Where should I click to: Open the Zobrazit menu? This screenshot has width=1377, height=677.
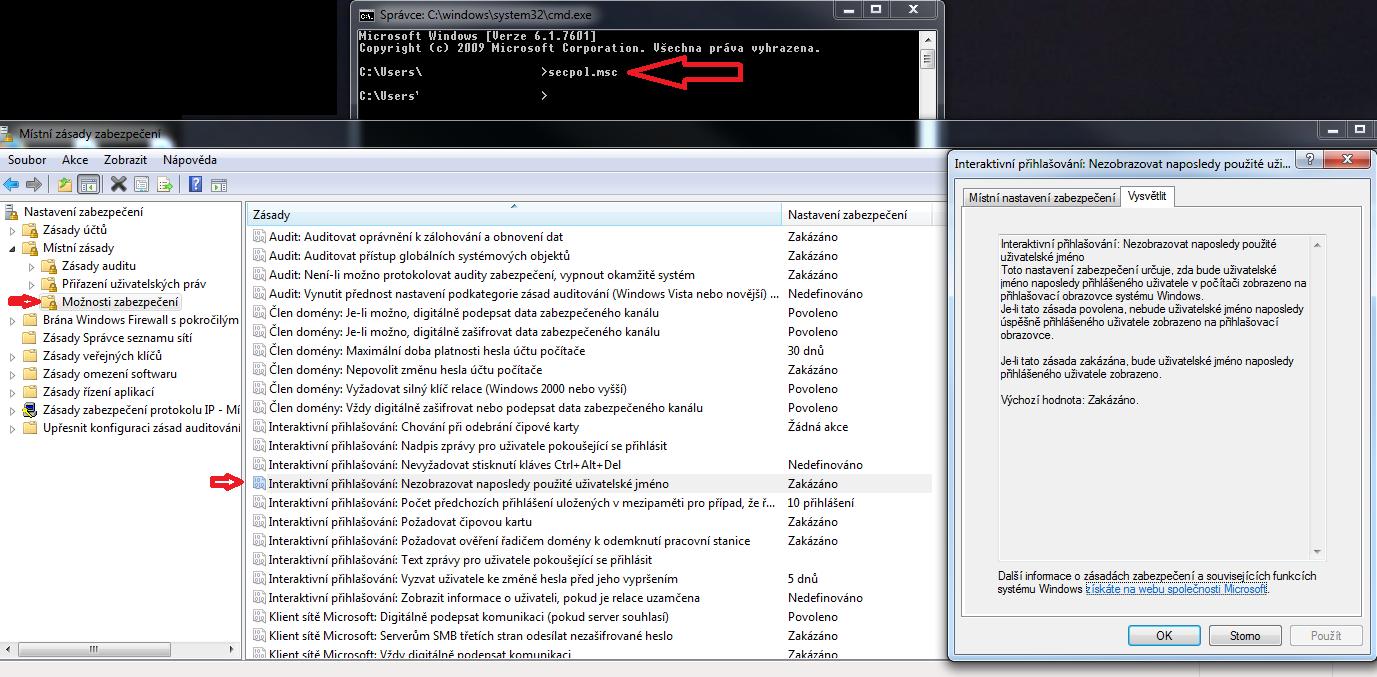[125, 160]
